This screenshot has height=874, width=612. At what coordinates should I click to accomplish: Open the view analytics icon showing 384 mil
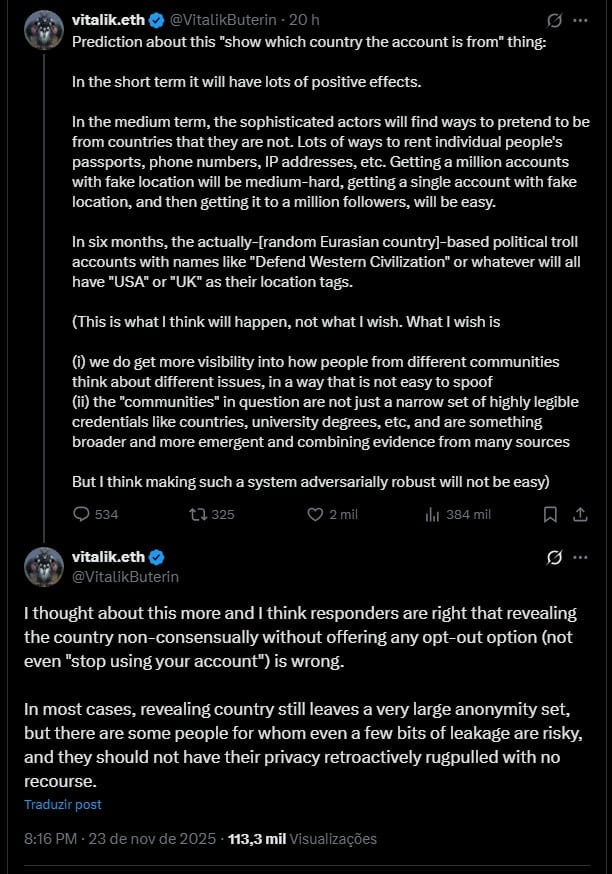point(433,514)
